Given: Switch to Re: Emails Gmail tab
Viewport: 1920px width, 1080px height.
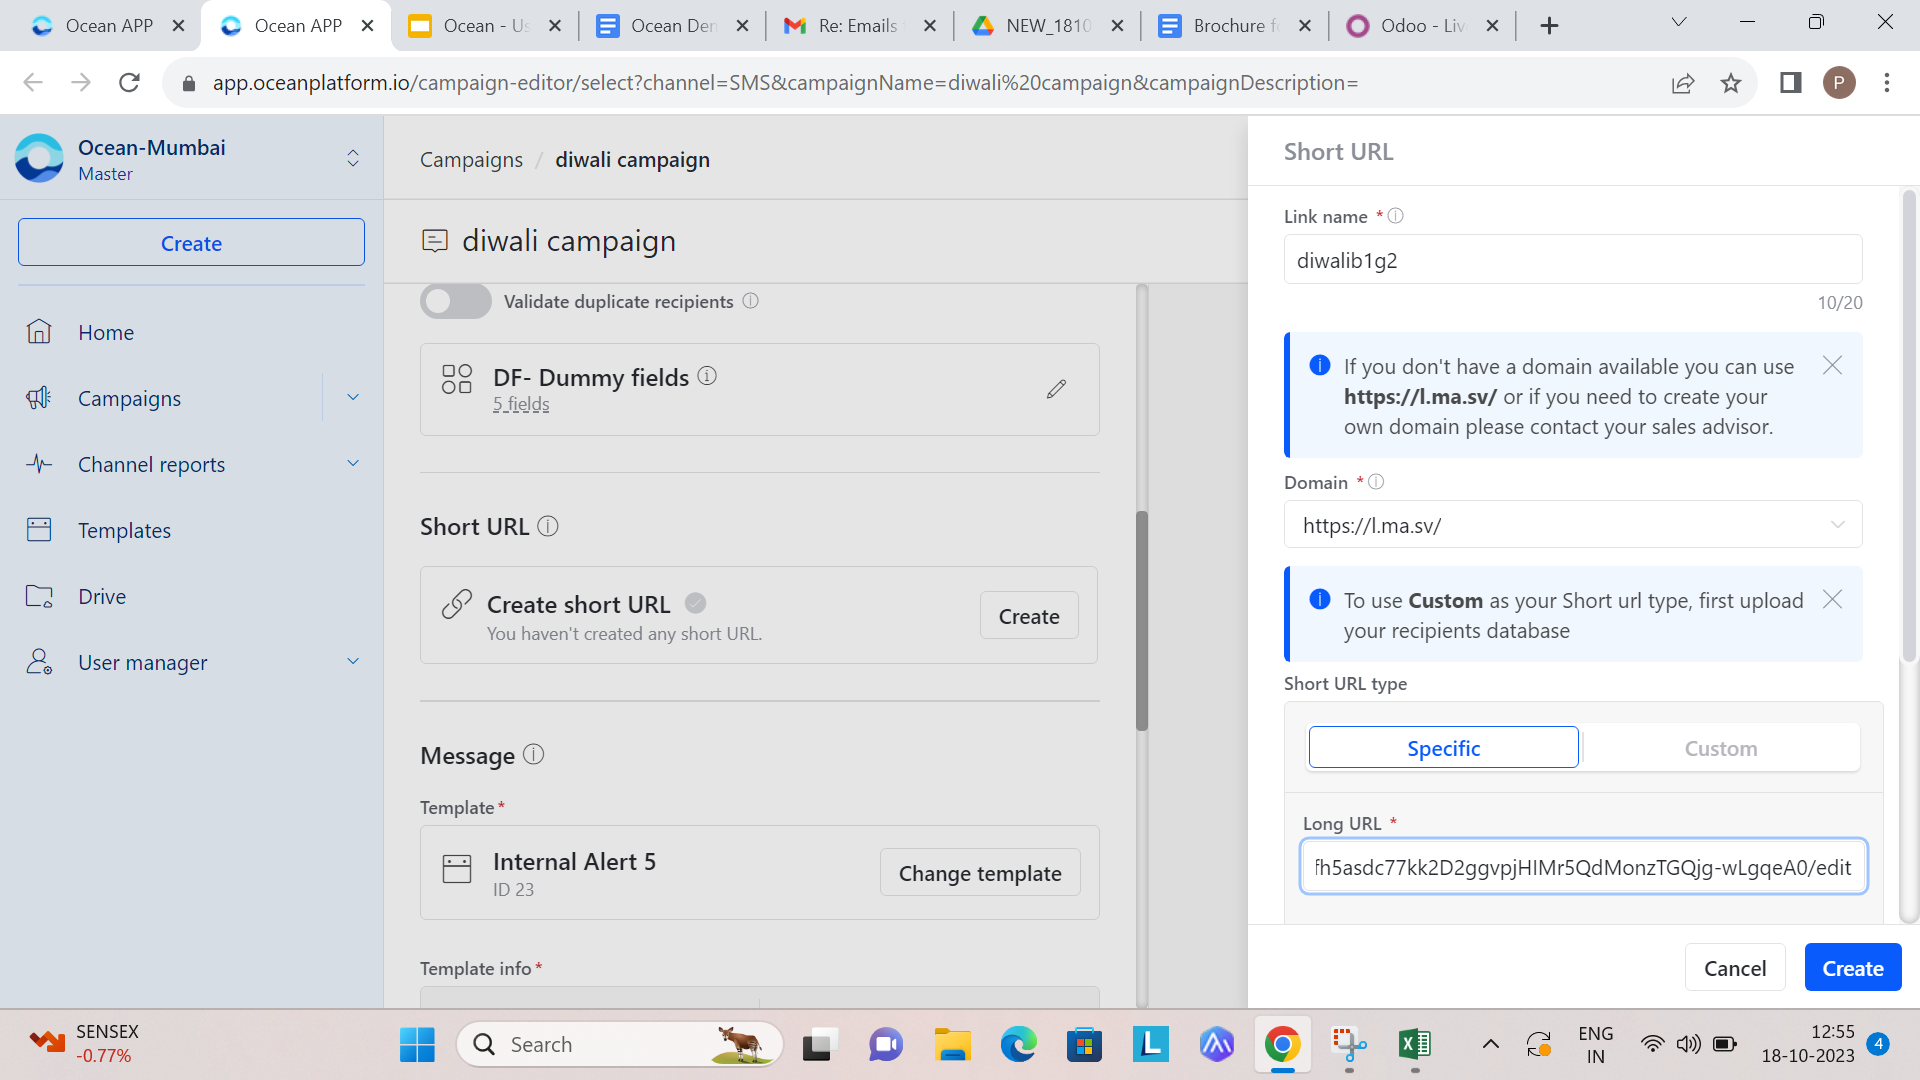Looking at the screenshot, I should (x=860, y=26).
